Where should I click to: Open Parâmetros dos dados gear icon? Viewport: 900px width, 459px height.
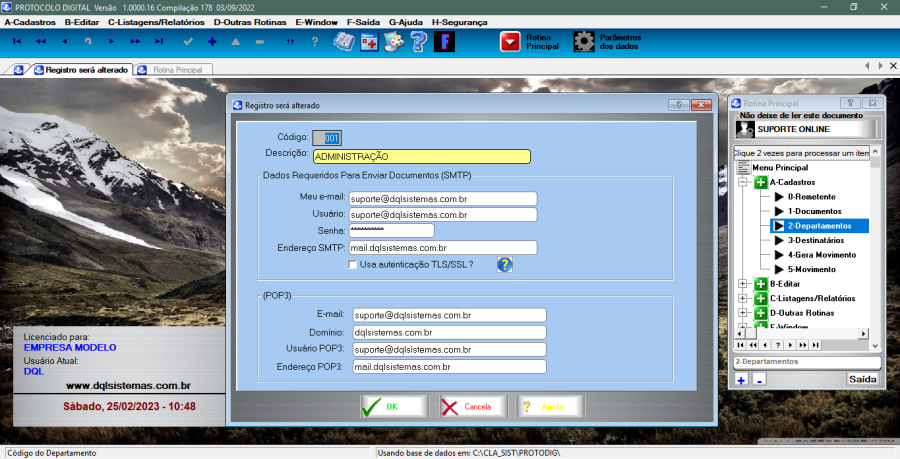click(x=584, y=42)
